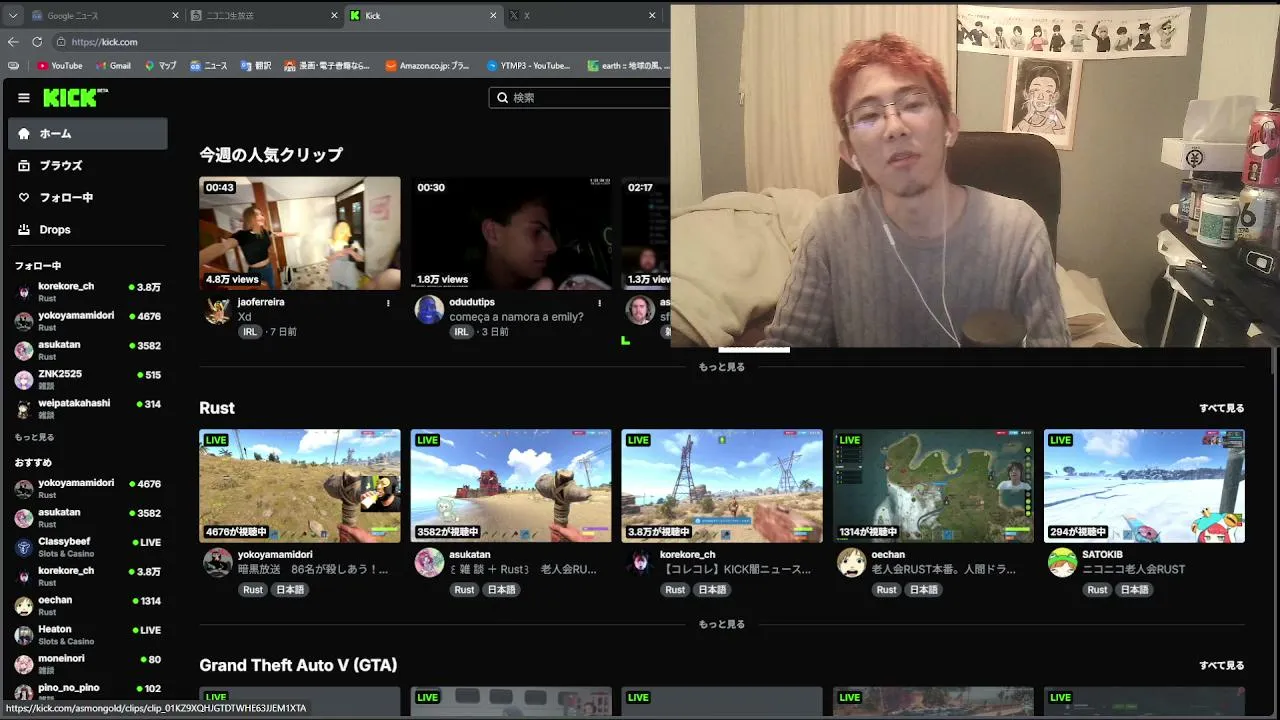Open the 漫画・電子書籍 bookmark
Viewport: 1280px width, 720px height.
(327, 66)
